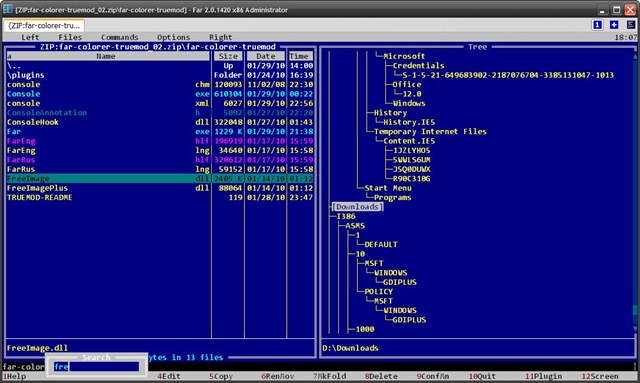
Task: Click 8Delete in the key bar
Action: point(381,376)
